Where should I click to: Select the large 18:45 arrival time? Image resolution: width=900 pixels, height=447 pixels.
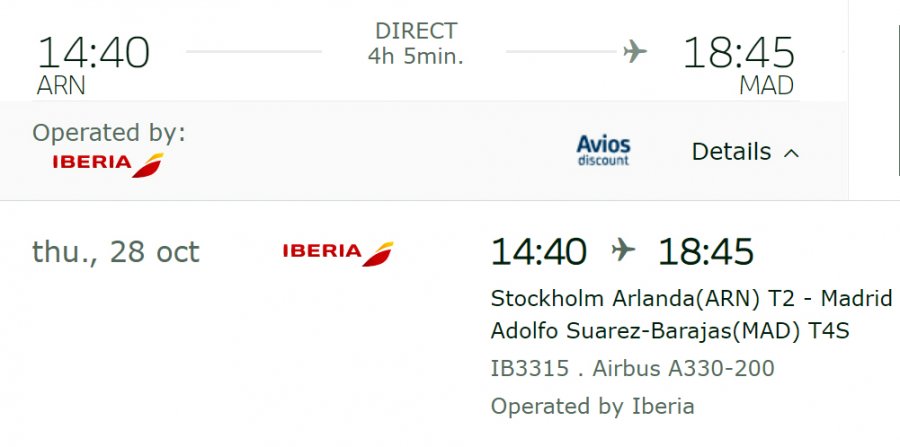click(738, 52)
